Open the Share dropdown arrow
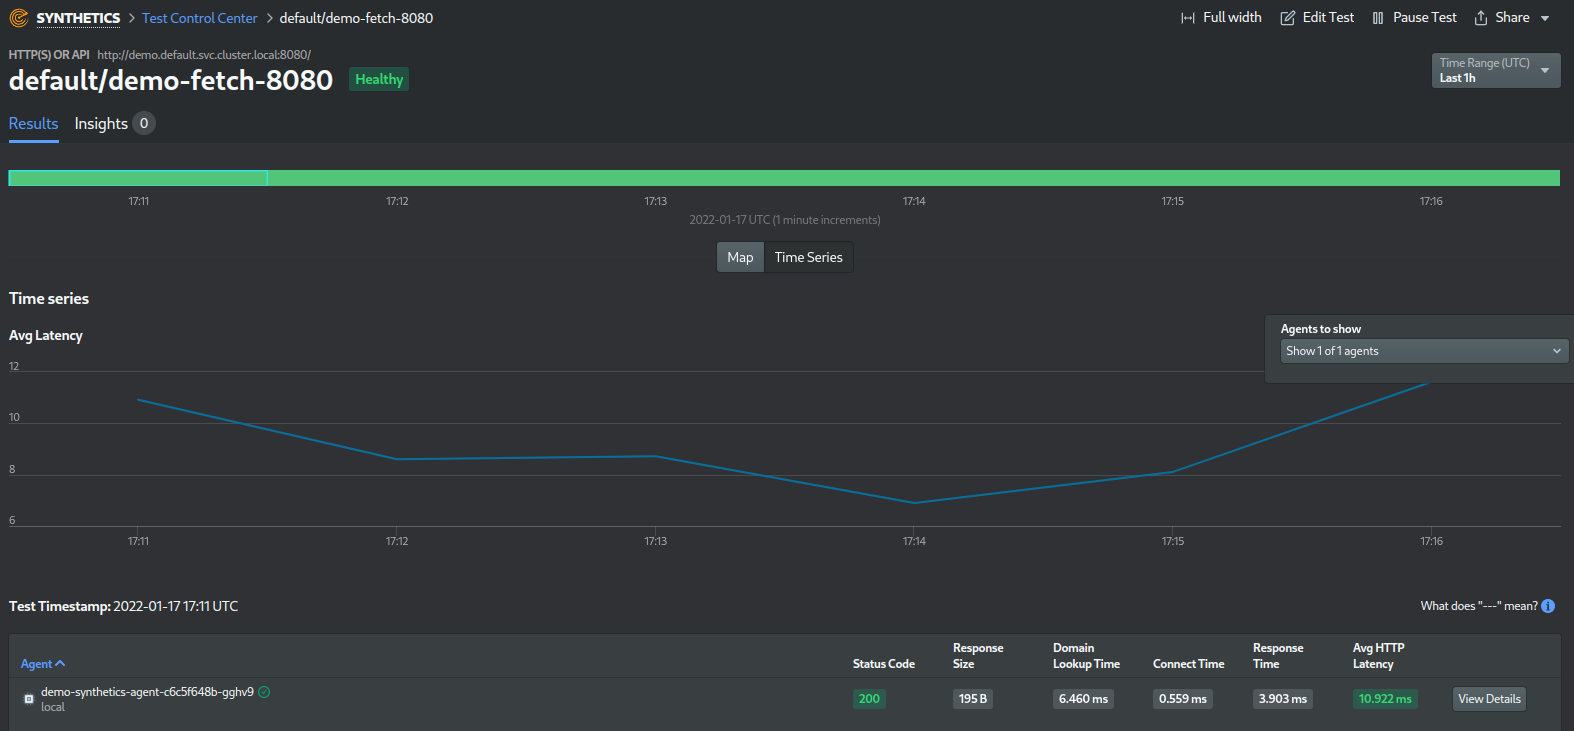Viewport: 1574px width, 731px height. [1545, 19]
